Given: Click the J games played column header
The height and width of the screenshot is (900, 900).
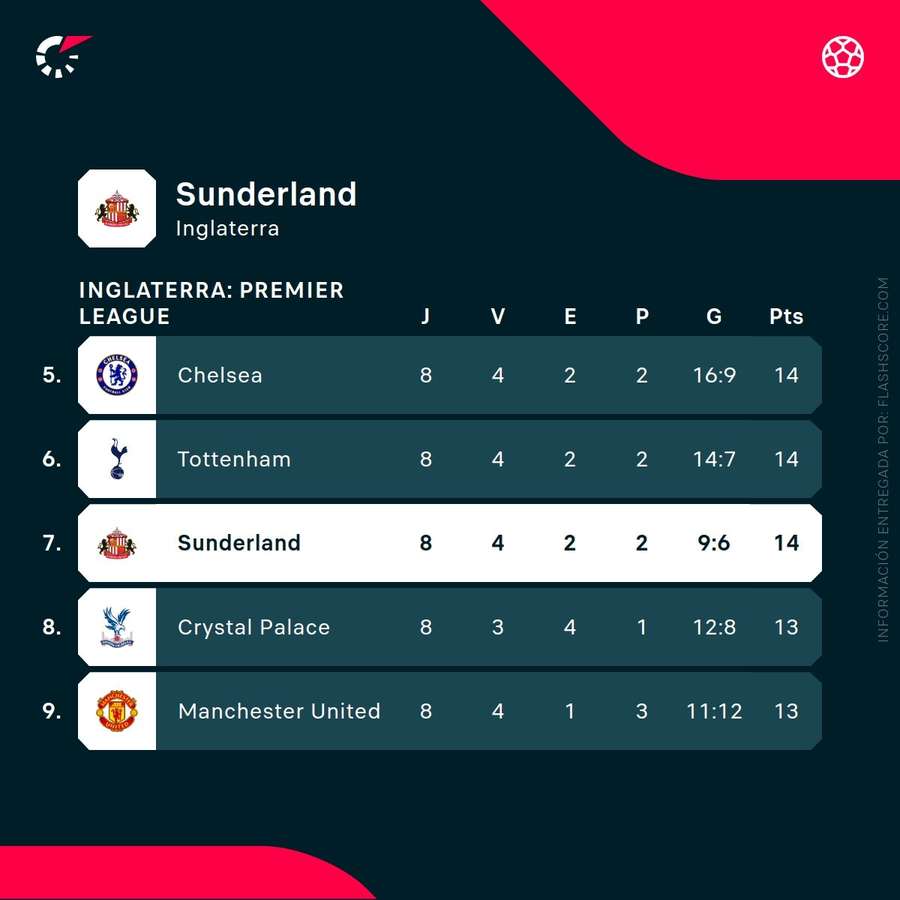Looking at the screenshot, I should 426,317.
